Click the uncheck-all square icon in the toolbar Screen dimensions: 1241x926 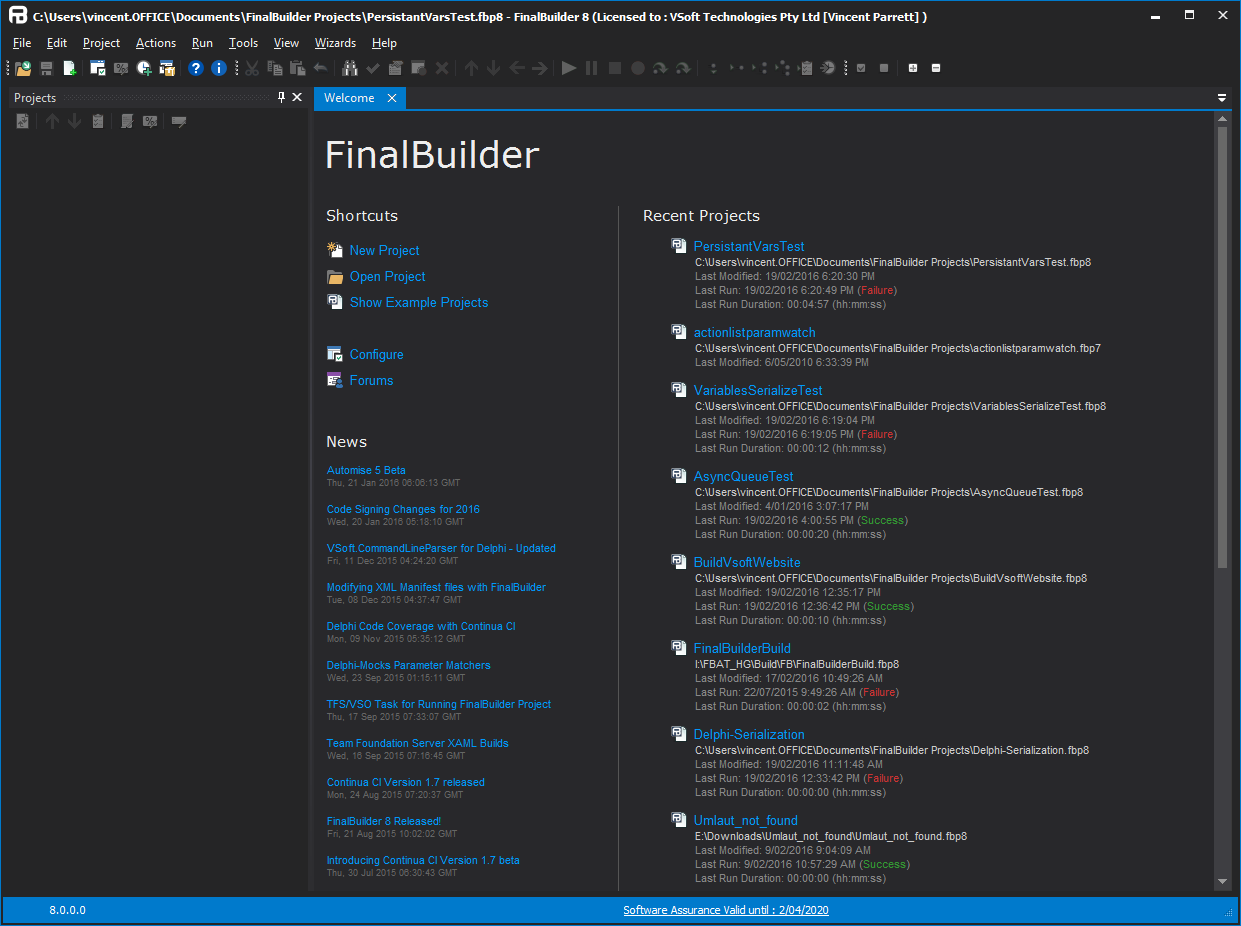884,68
